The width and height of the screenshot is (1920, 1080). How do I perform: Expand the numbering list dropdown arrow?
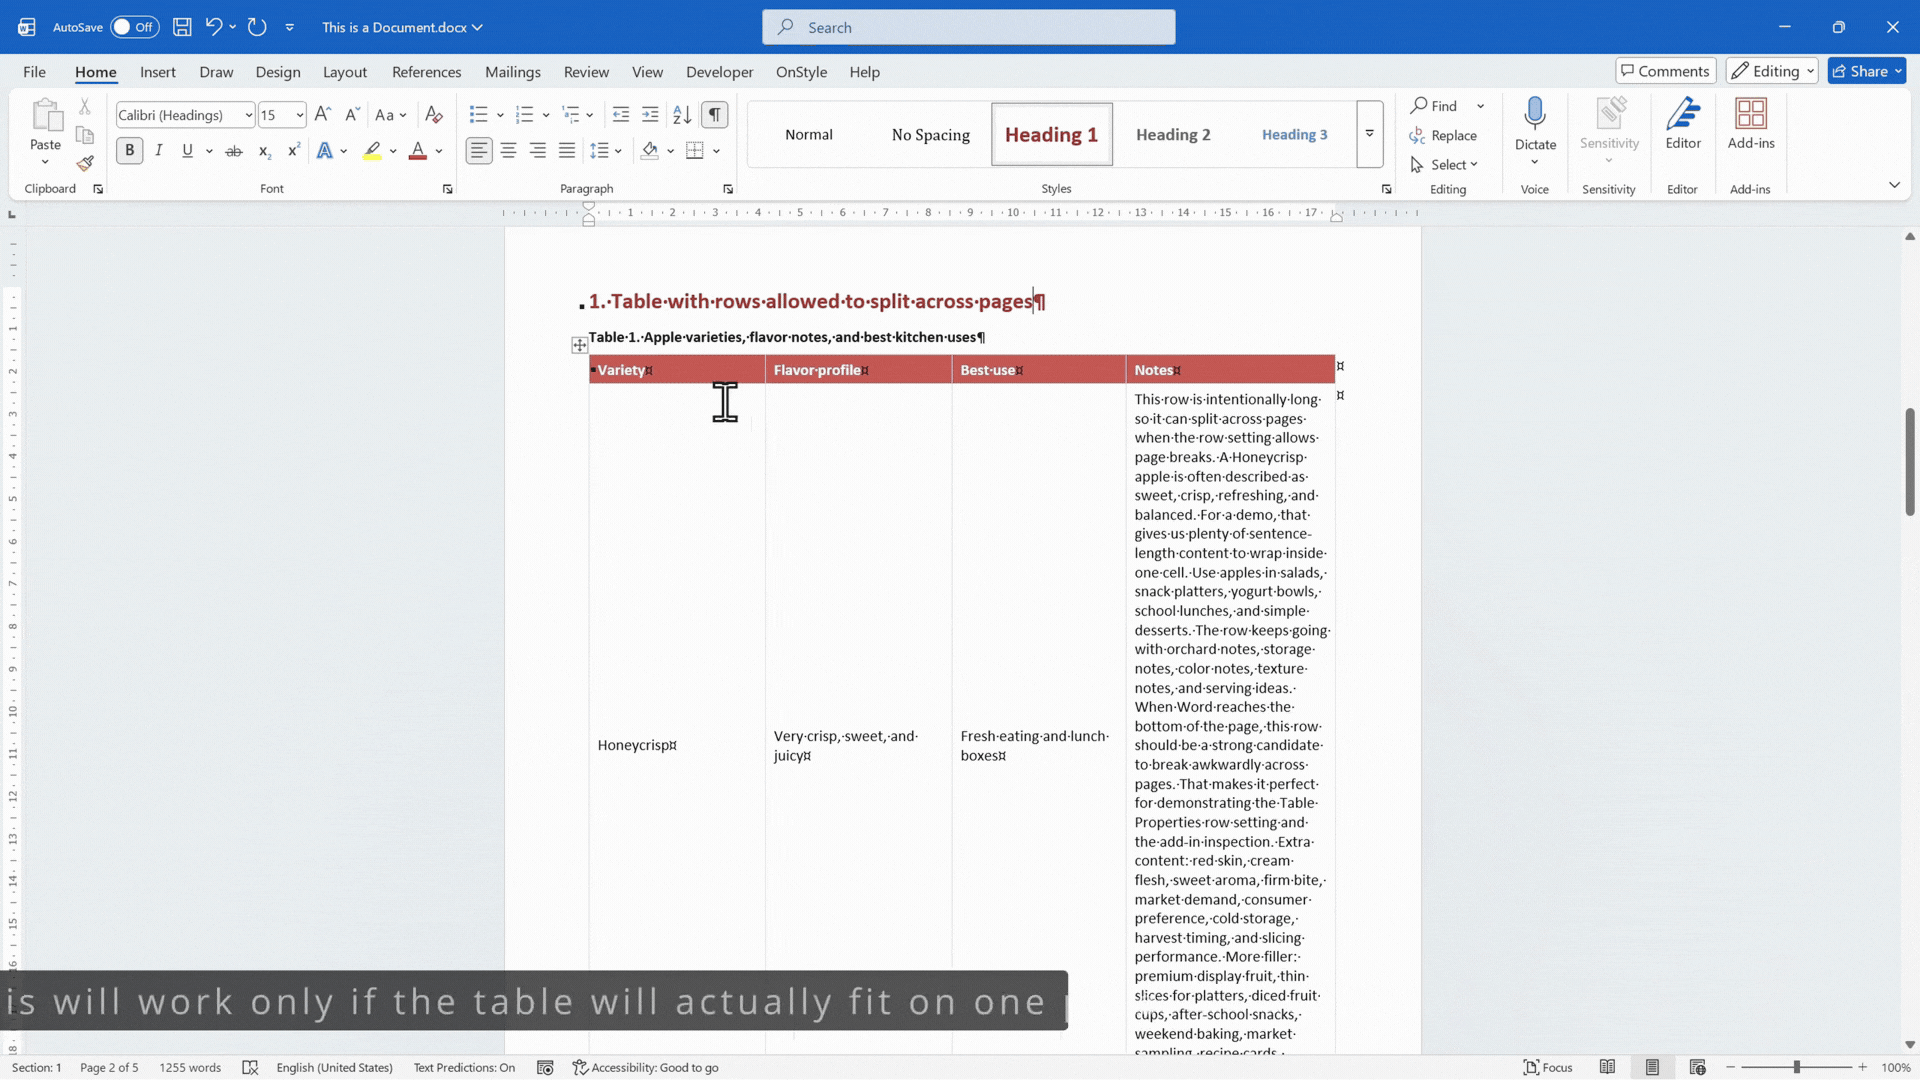point(546,115)
